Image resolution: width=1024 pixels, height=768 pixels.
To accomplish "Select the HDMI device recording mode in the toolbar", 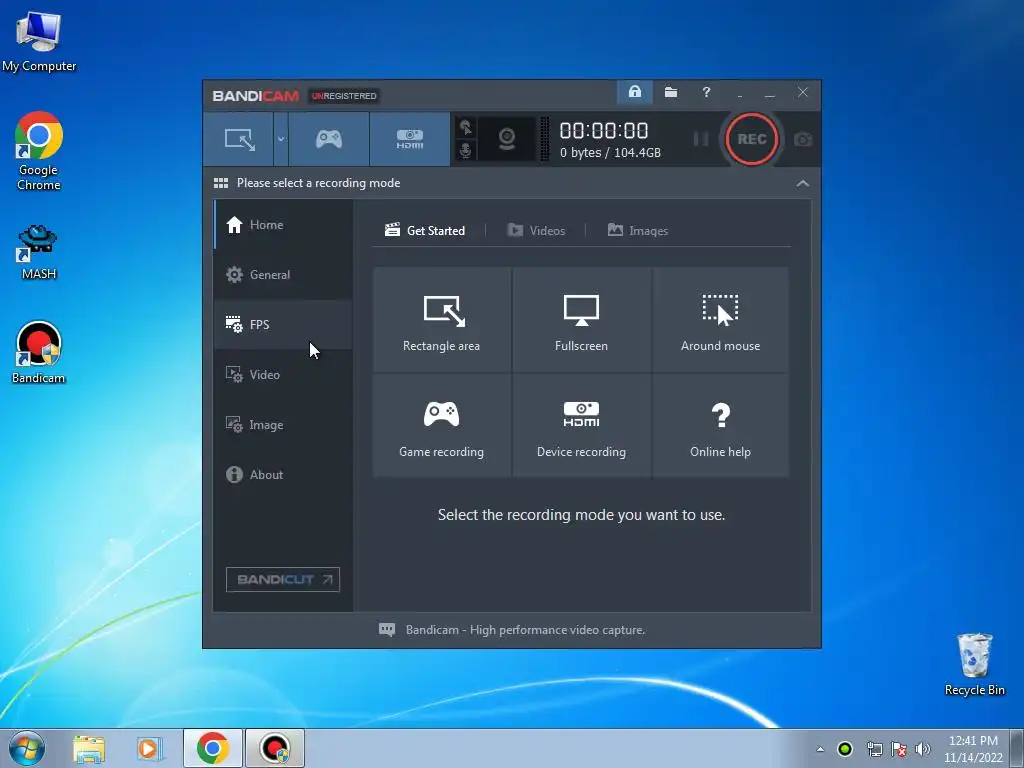I will click(410, 139).
